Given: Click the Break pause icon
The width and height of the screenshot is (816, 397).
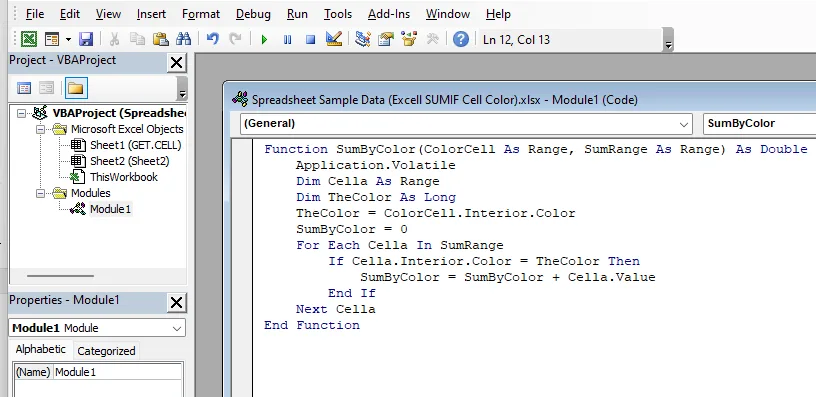Looking at the screenshot, I should click(x=287, y=40).
